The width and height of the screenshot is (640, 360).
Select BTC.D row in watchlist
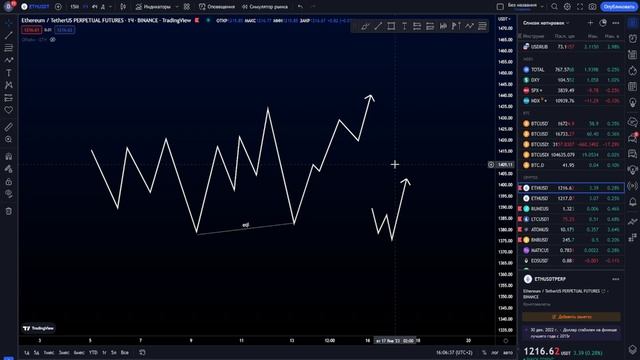571,165
